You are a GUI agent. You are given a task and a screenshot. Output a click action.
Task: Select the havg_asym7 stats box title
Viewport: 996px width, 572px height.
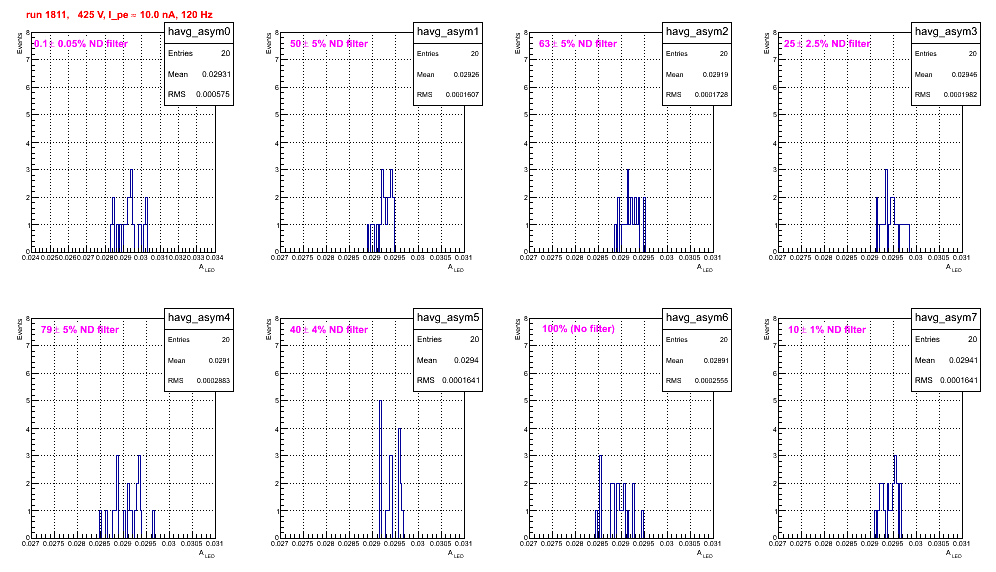946,318
